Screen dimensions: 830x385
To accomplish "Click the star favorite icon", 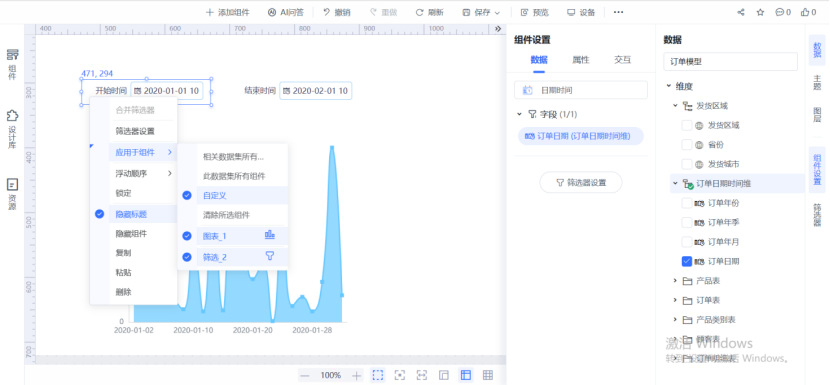I will click(x=760, y=12).
